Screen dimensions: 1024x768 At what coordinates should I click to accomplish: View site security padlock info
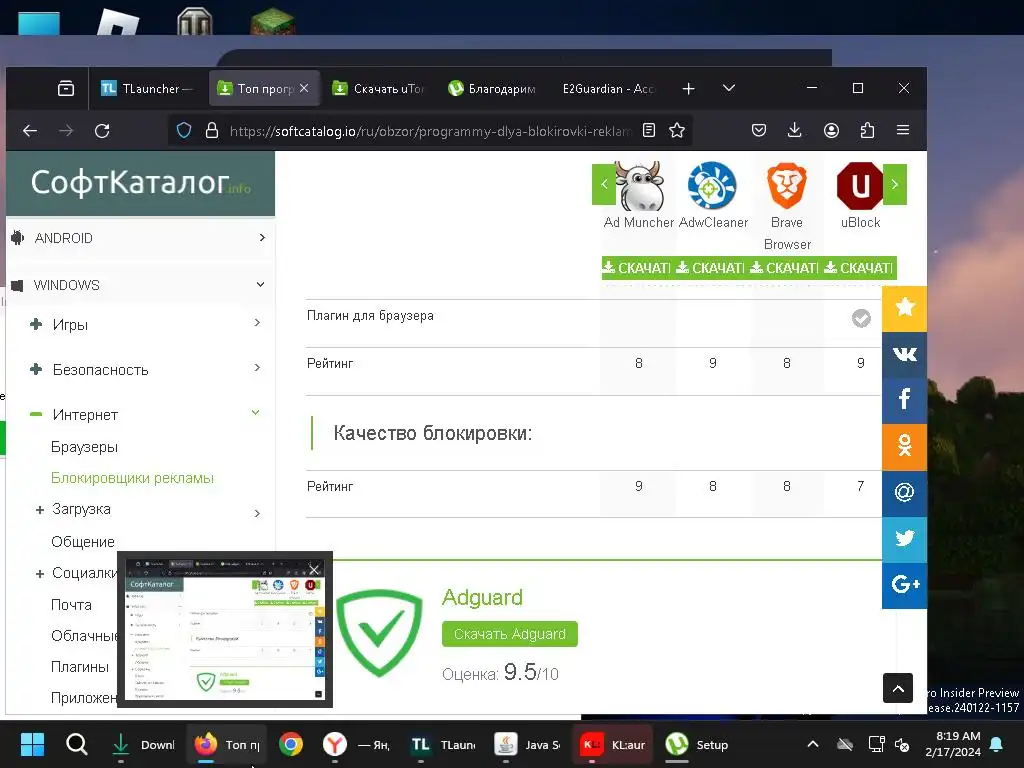[x=212, y=131]
